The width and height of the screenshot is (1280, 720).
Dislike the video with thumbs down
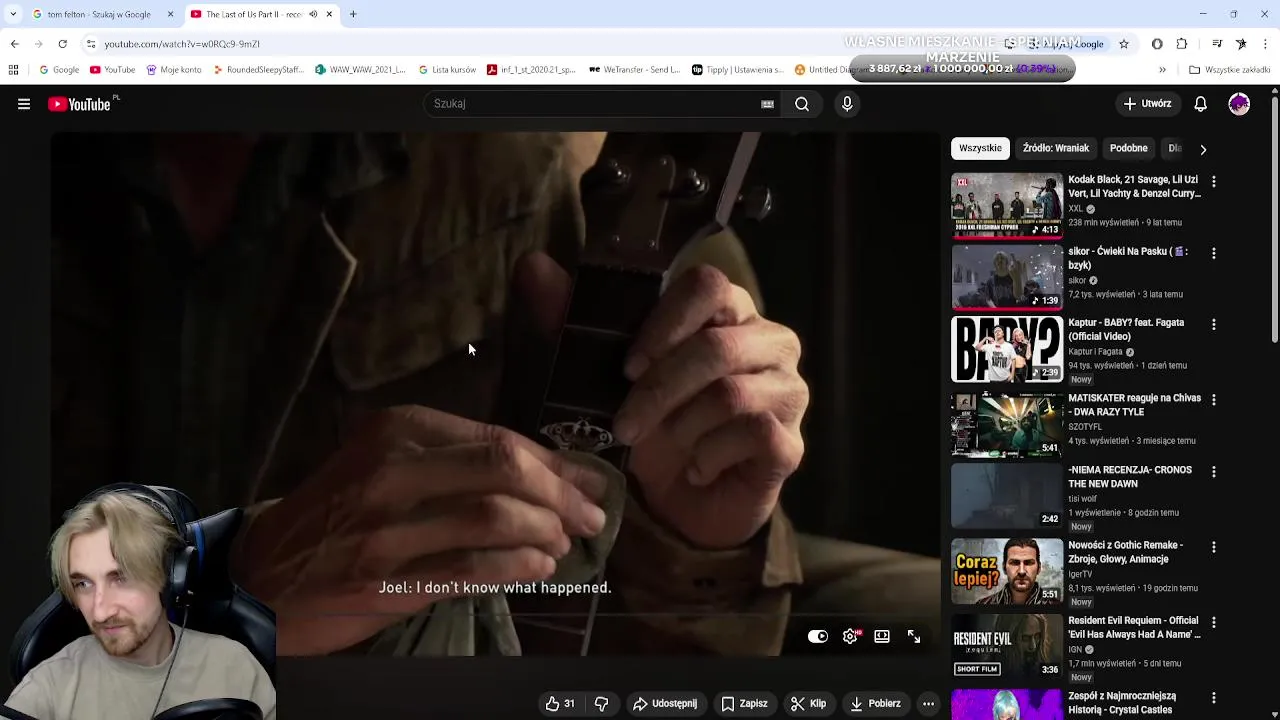click(x=601, y=704)
